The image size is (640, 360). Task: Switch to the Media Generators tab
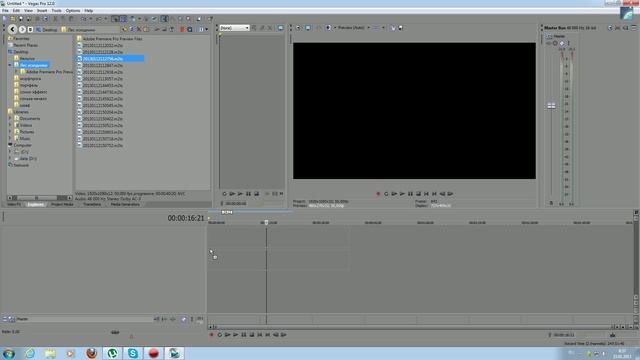125,204
